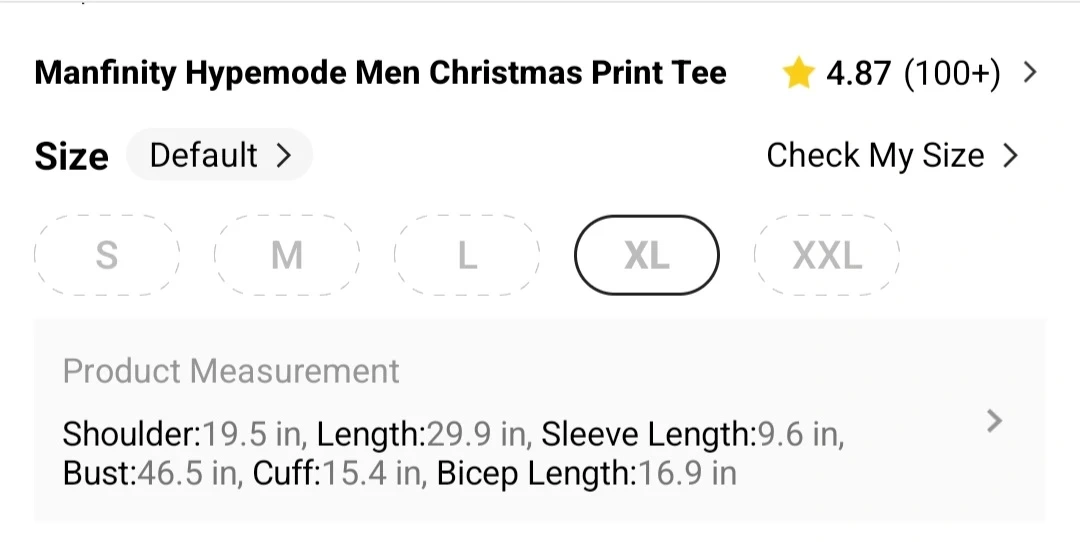Click the 4.87 rating score
This screenshot has width=1080, height=542.
coord(859,73)
